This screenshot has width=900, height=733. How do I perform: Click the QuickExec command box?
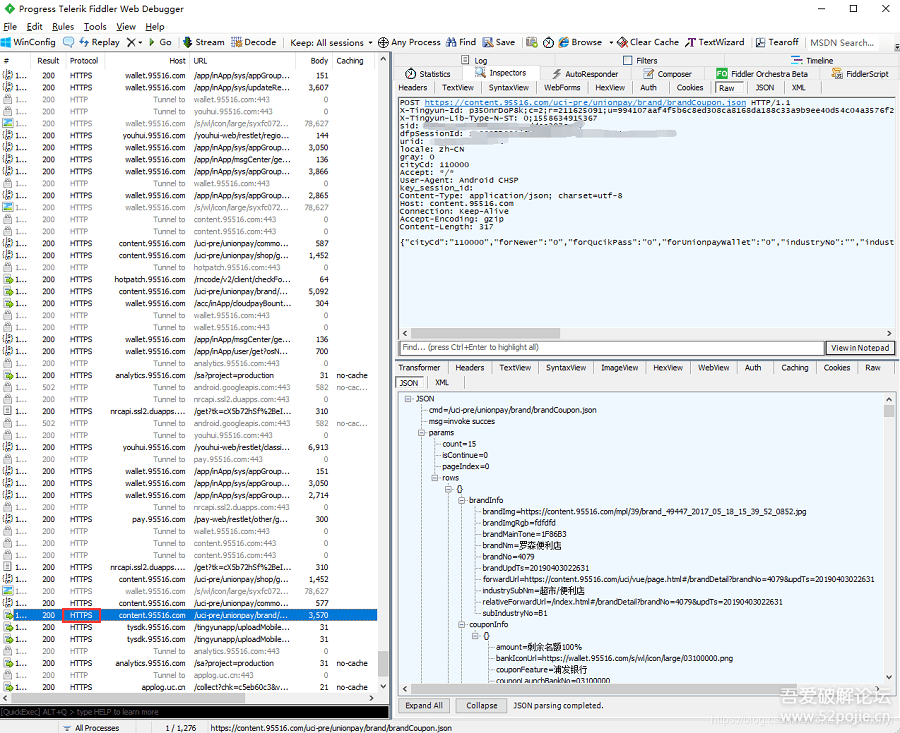pos(195,712)
